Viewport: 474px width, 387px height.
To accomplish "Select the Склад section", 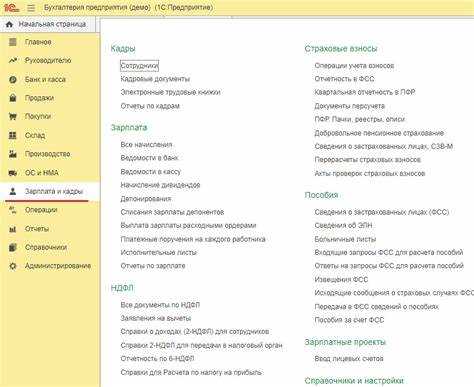I will (x=35, y=135).
